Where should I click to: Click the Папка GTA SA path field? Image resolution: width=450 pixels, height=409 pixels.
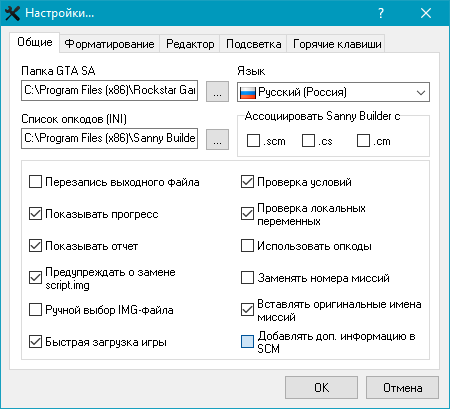110,90
